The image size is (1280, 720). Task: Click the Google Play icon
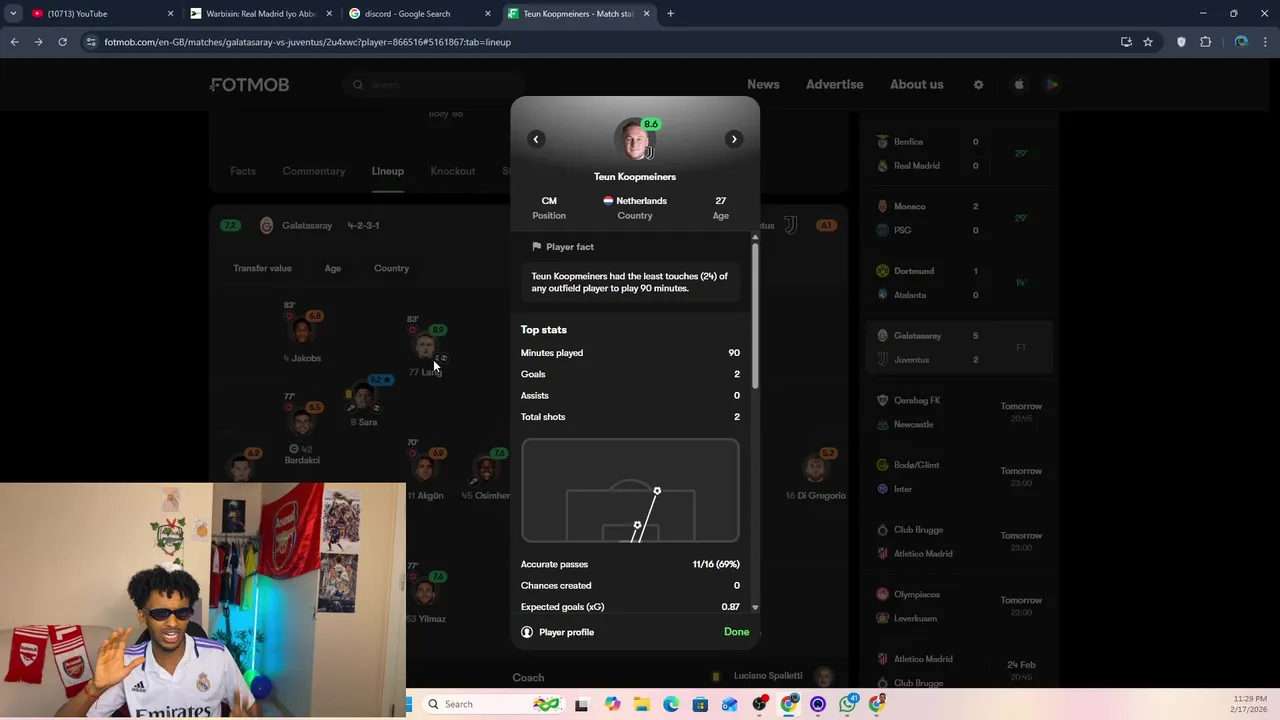point(1052,85)
